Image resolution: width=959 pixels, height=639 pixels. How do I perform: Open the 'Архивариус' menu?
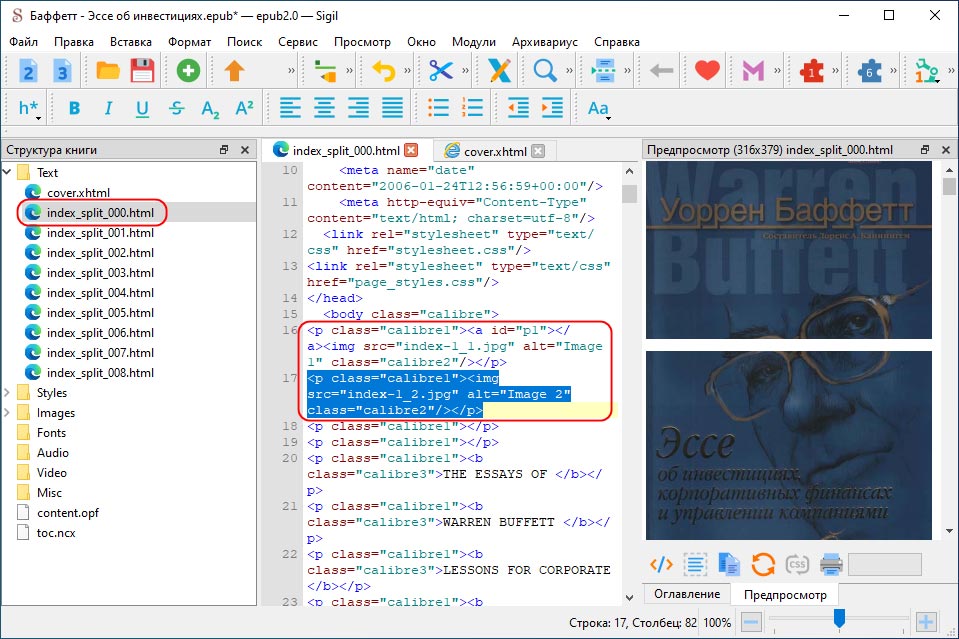(545, 42)
